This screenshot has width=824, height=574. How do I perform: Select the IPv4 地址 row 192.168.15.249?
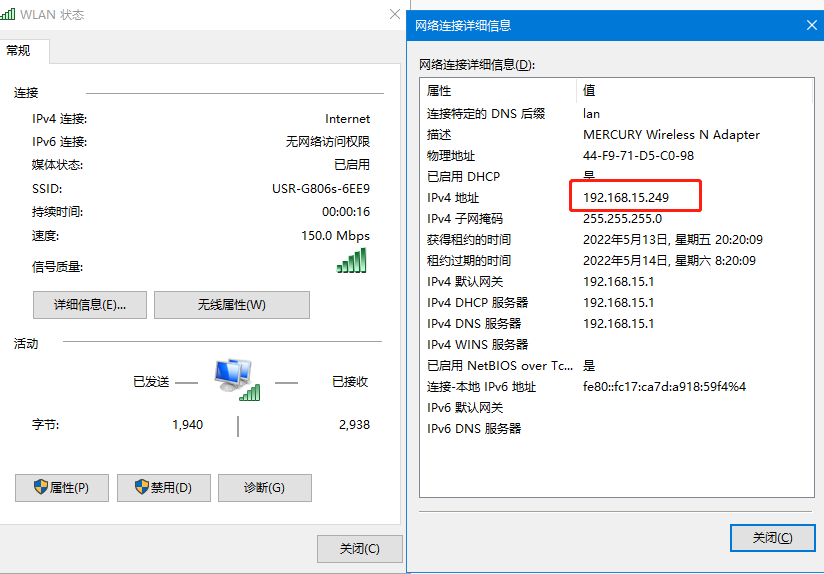click(626, 198)
